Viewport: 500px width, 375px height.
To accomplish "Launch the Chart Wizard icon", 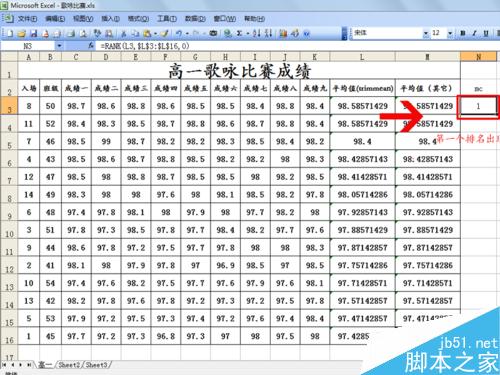I will pos(283,33).
